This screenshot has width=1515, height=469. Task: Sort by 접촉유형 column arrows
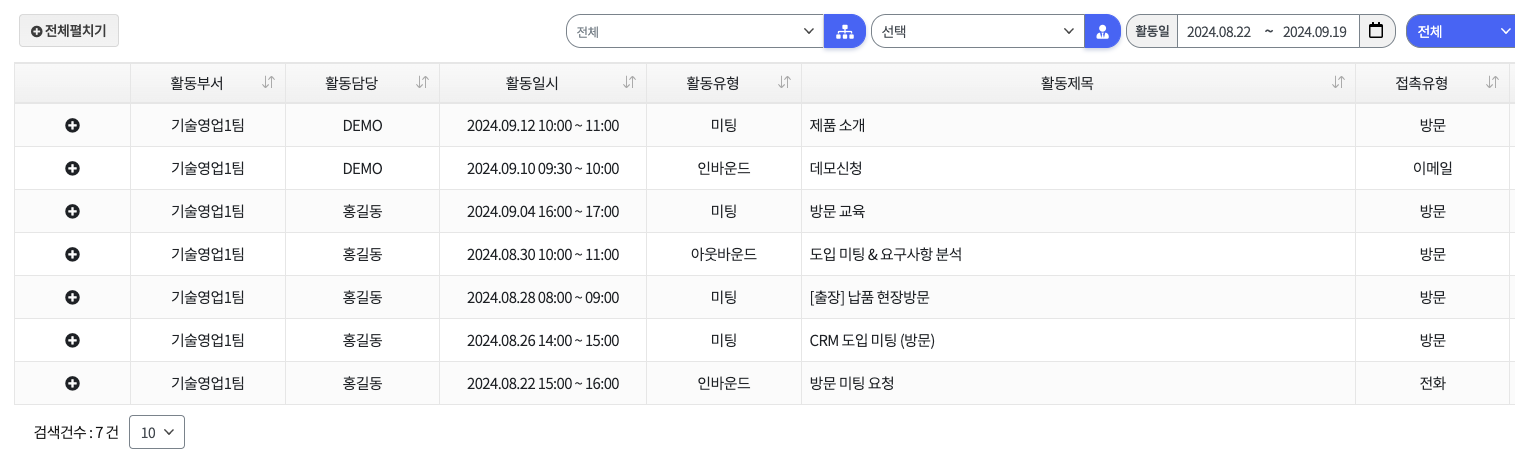coord(1492,82)
